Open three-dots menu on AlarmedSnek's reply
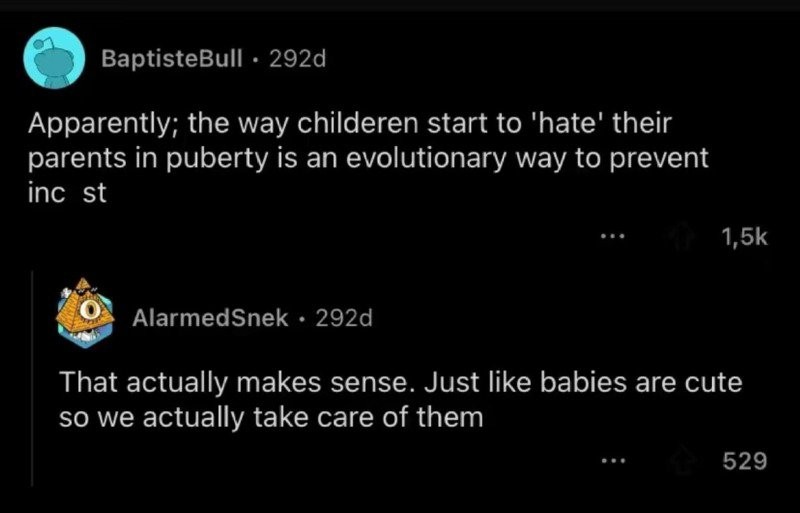 pos(612,461)
